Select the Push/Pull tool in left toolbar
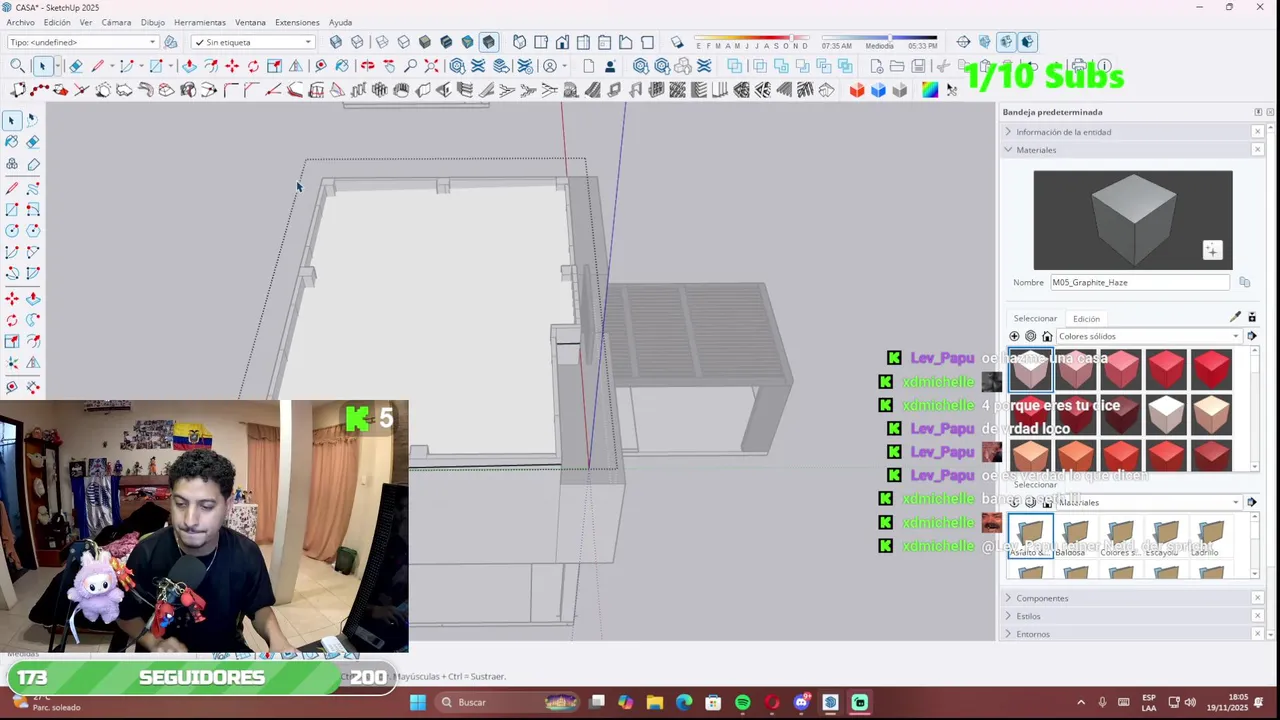Image resolution: width=1280 pixels, height=720 pixels. pos(32,298)
